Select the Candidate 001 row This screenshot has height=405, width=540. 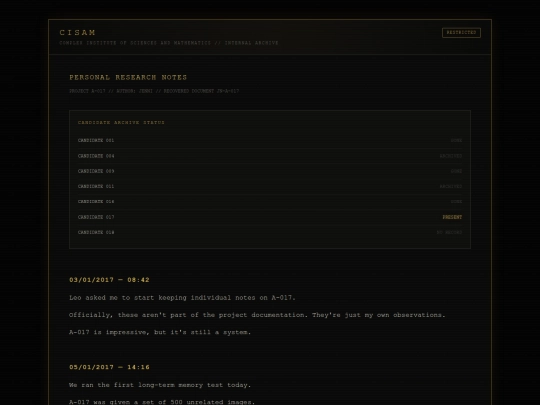click(270, 141)
